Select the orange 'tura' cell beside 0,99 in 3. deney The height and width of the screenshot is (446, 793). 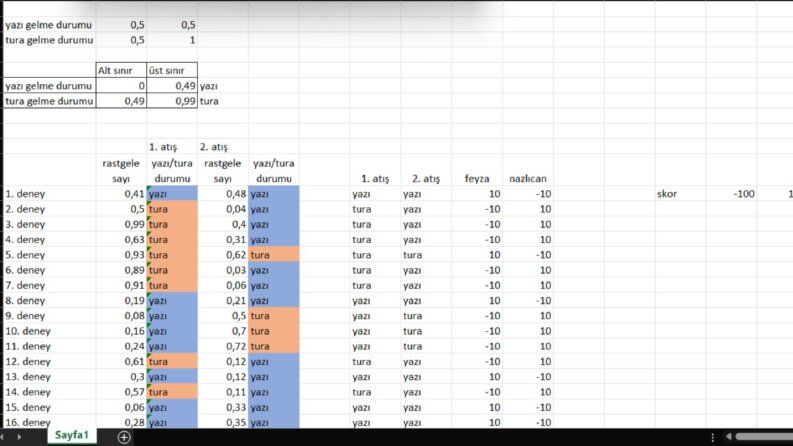tap(172, 224)
